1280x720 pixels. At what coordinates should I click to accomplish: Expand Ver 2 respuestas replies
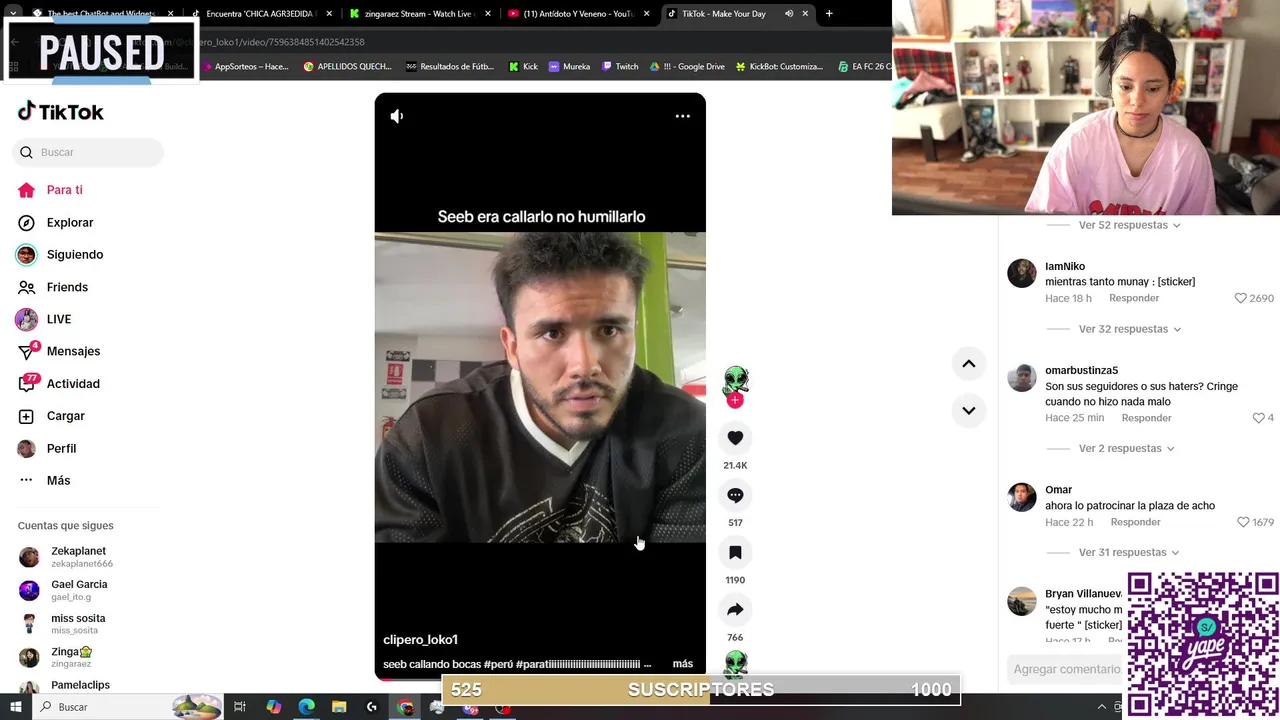[x=1126, y=449]
